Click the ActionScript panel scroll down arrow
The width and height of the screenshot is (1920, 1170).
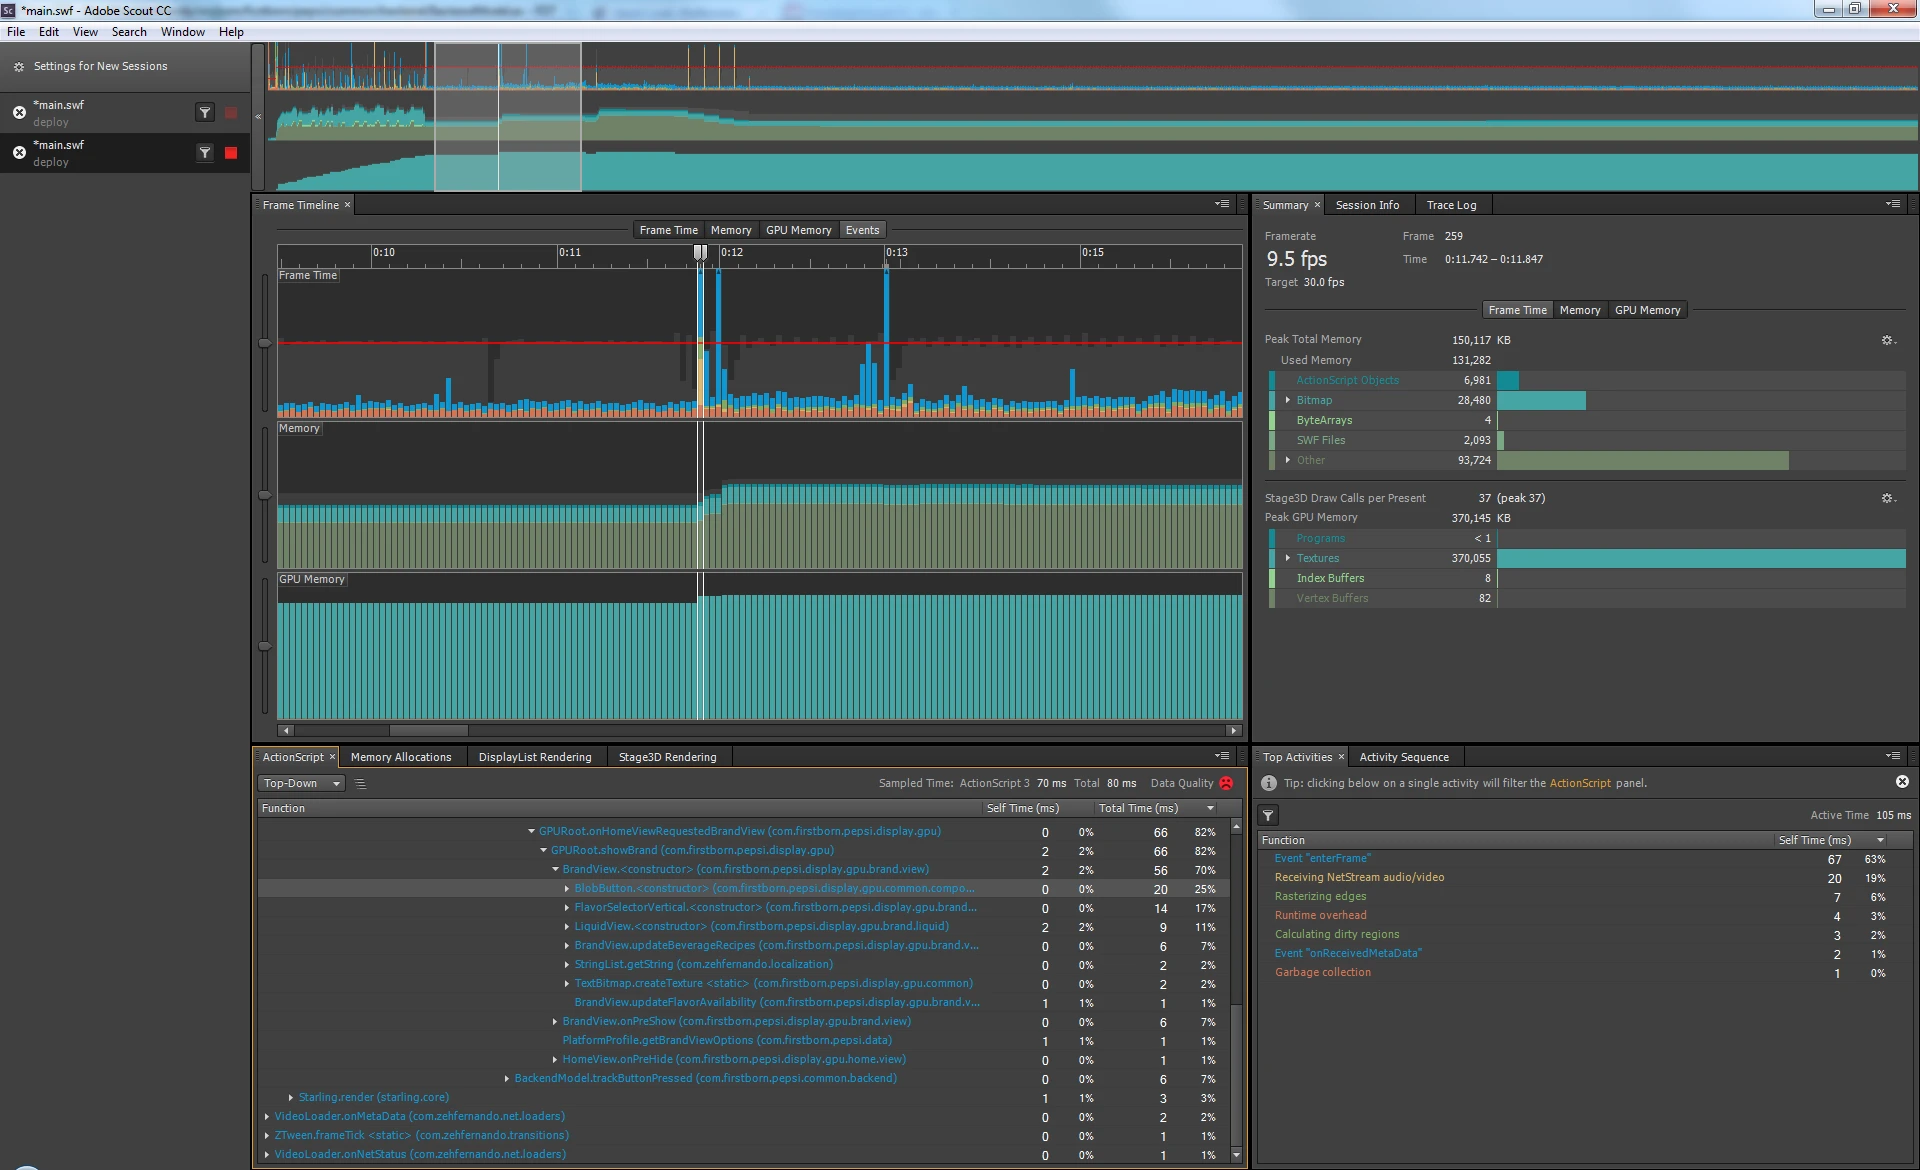(x=1237, y=1155)
